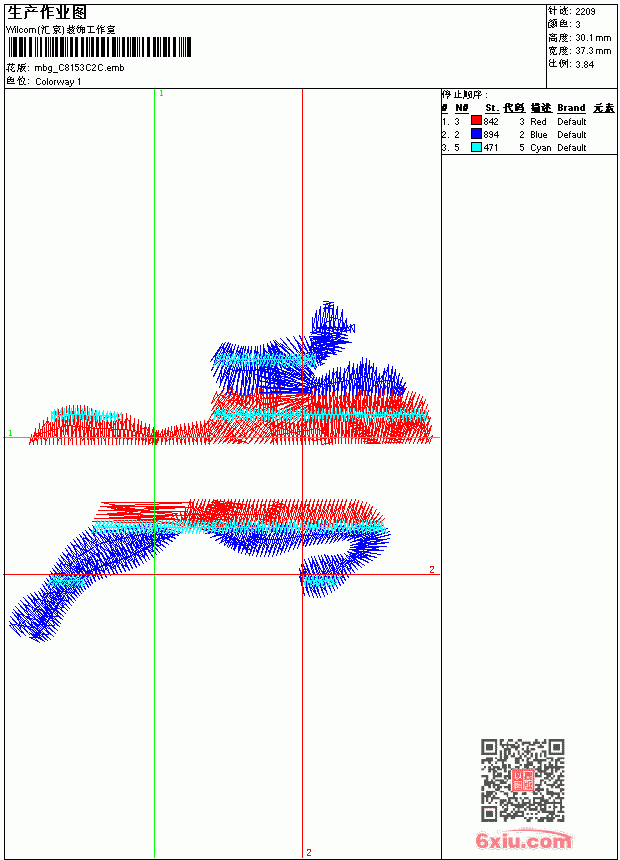
Task: Click the Brand column header
Action: click(x=571, y=108)
